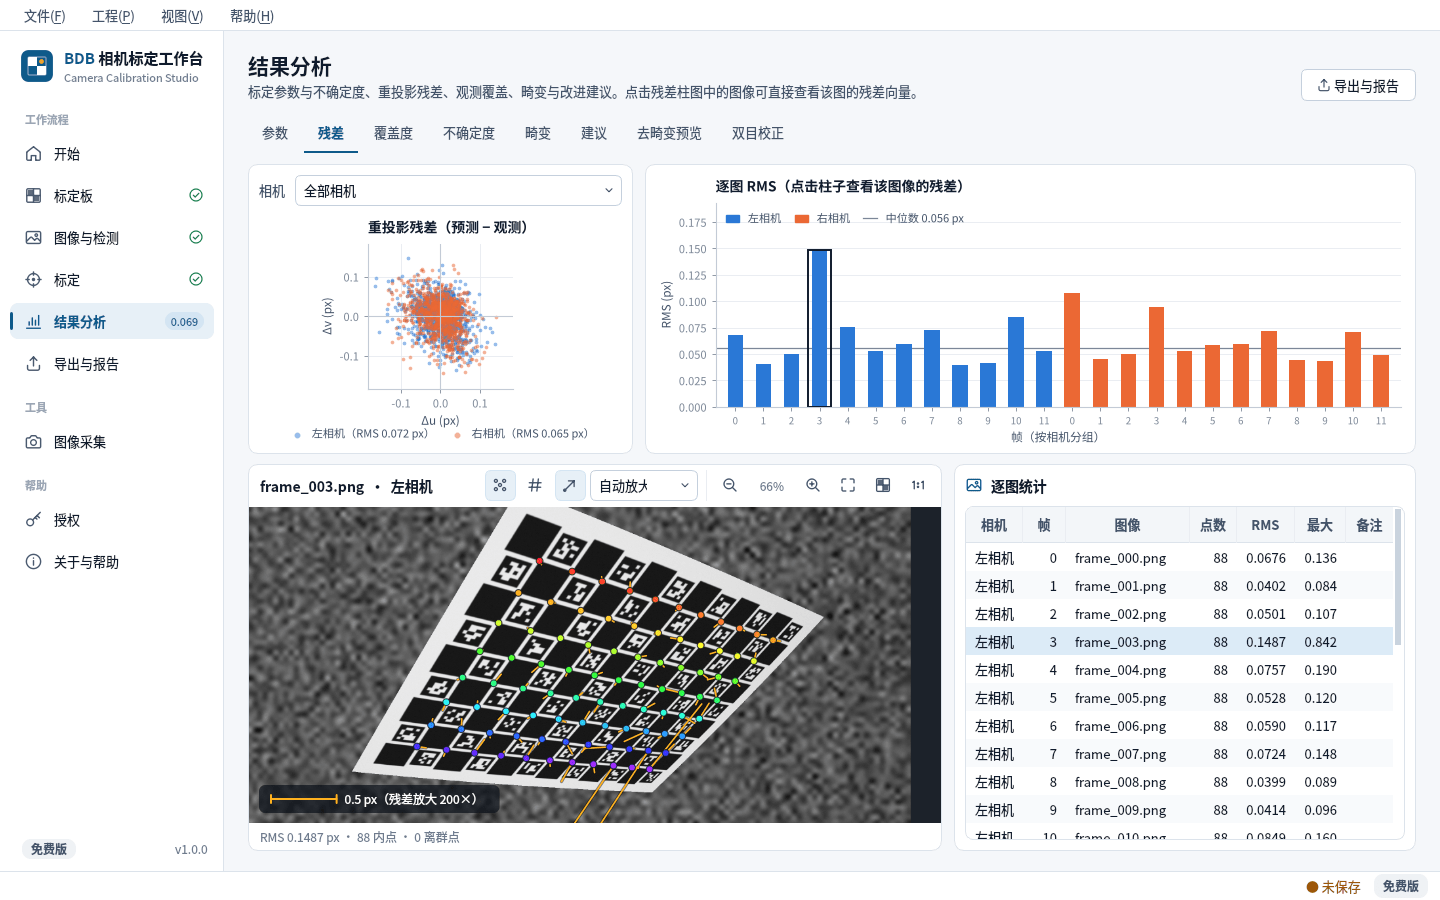Click the 逐图统计 panel image icon
Image resolution: width=1440 pixels, height=900 pixels.
[x=974, y=485]
